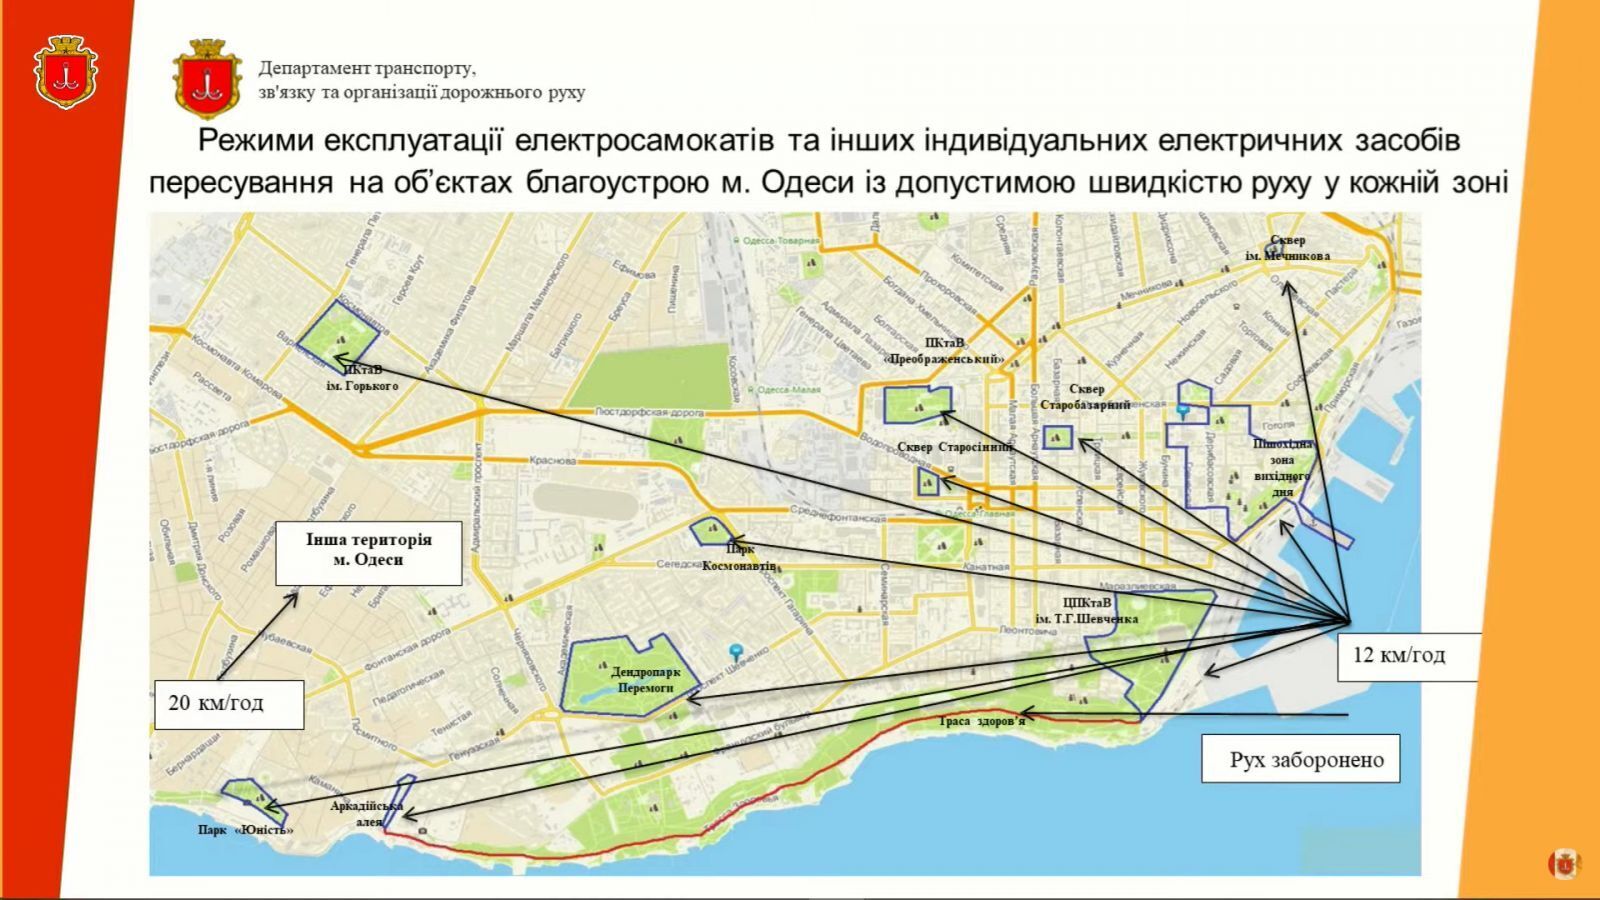The width and height of the screenshot is (1600, 900).
Task: Click the 'ПКтаВ «Преображенський»' label
Action: pyautogui.click(x=944, y=351)
